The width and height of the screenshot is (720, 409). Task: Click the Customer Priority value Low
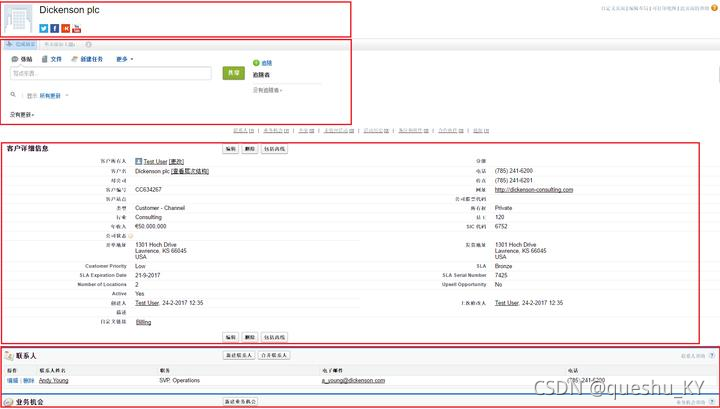click(x=140, y=266)
